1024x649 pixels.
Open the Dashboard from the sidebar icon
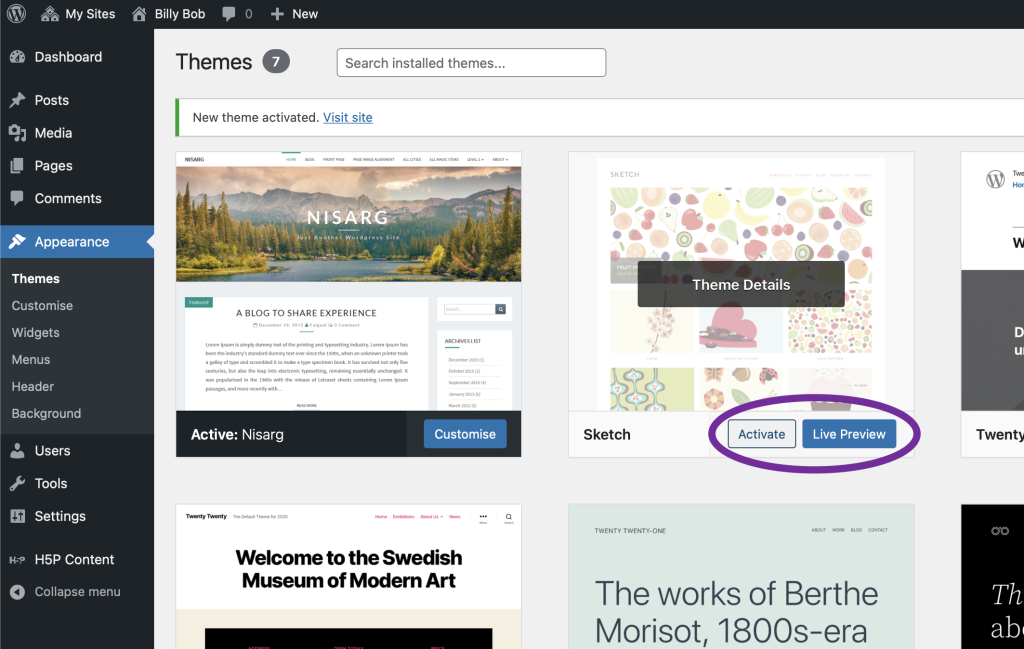18,57
